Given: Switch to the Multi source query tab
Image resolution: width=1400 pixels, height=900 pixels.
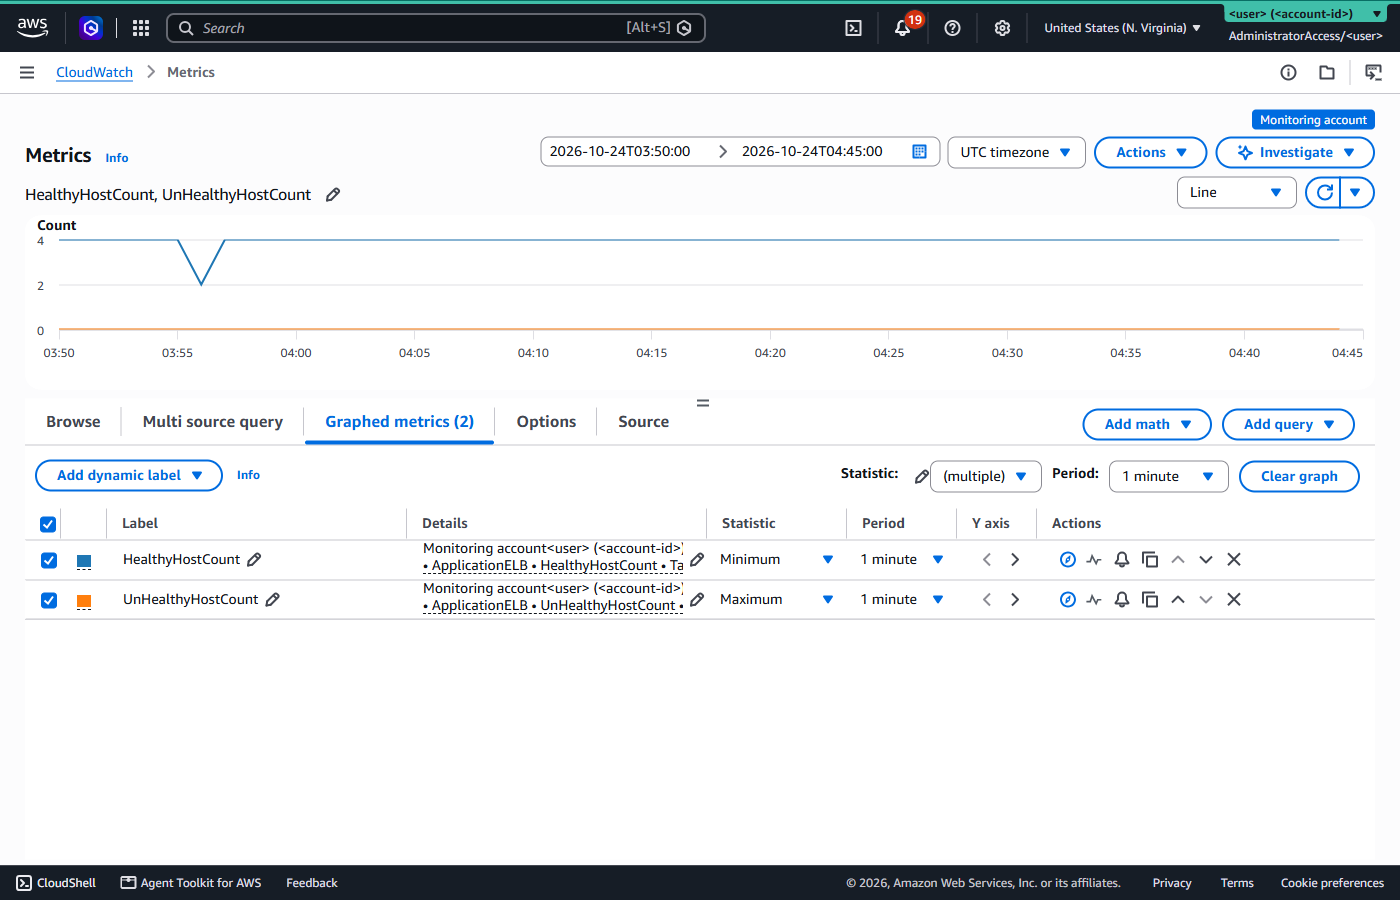Looking at the screenshot, I should pos(213,422).
